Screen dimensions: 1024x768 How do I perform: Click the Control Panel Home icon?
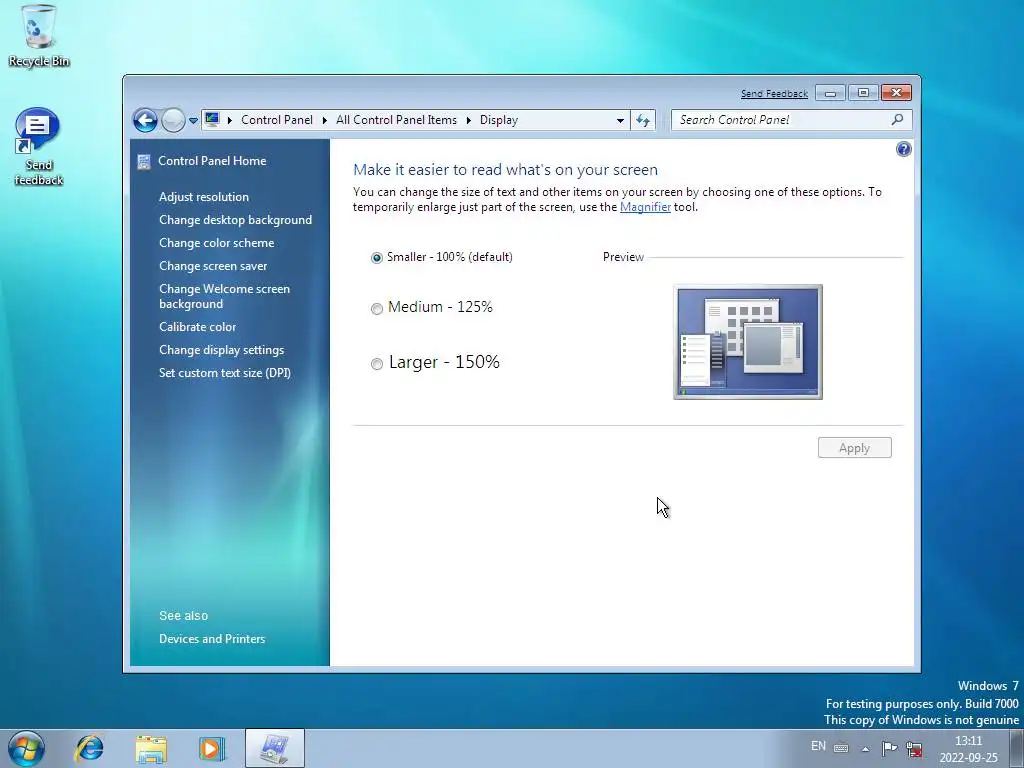click(144, 161)
